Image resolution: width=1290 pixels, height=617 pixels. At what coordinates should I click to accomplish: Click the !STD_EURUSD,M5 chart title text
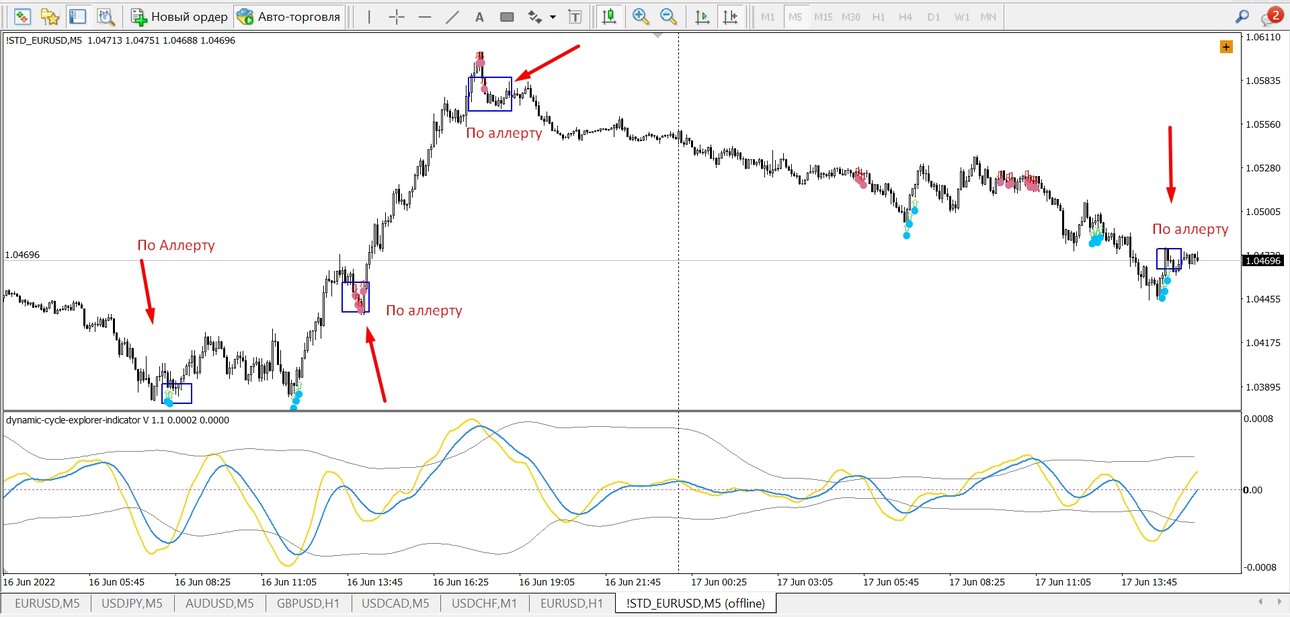click(x=45, y=41)
